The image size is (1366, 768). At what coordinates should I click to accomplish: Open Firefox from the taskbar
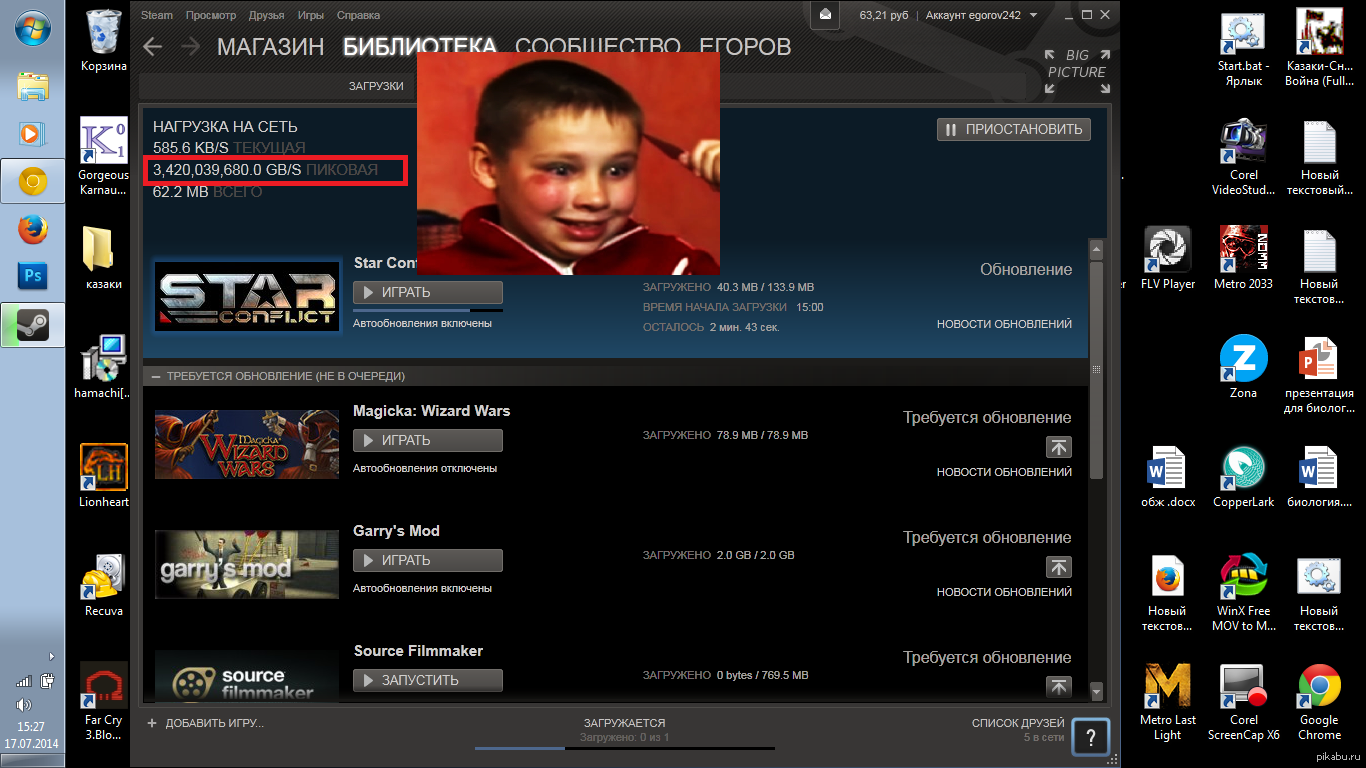[x=33, y=229]
